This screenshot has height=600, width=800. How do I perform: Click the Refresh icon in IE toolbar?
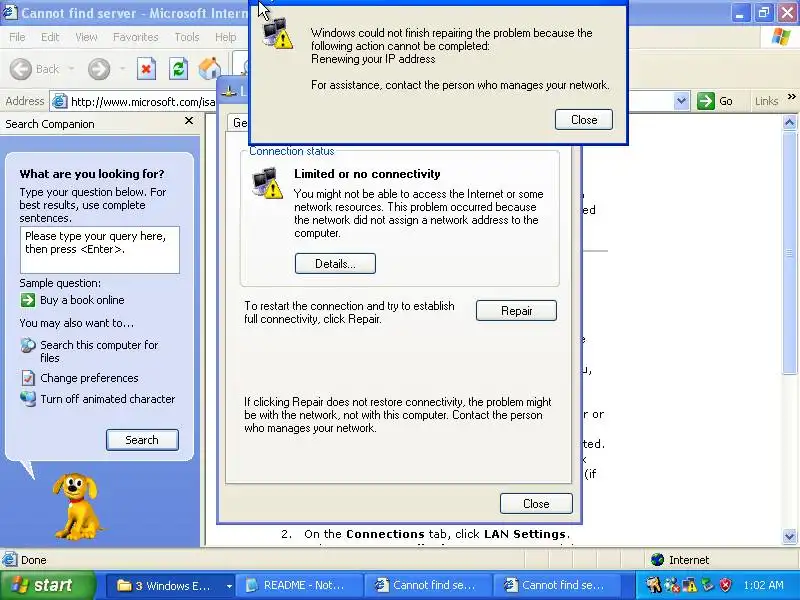click(178, 69)
